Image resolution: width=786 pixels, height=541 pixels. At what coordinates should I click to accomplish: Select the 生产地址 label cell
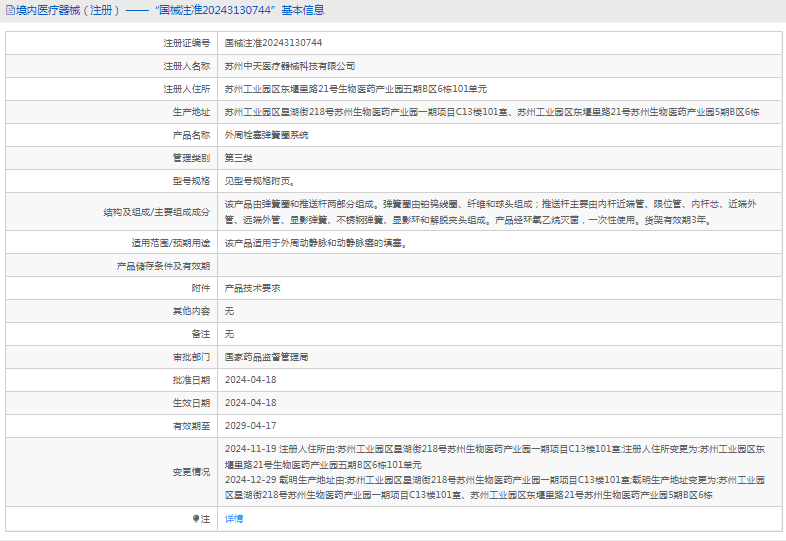tap(112, 112)
